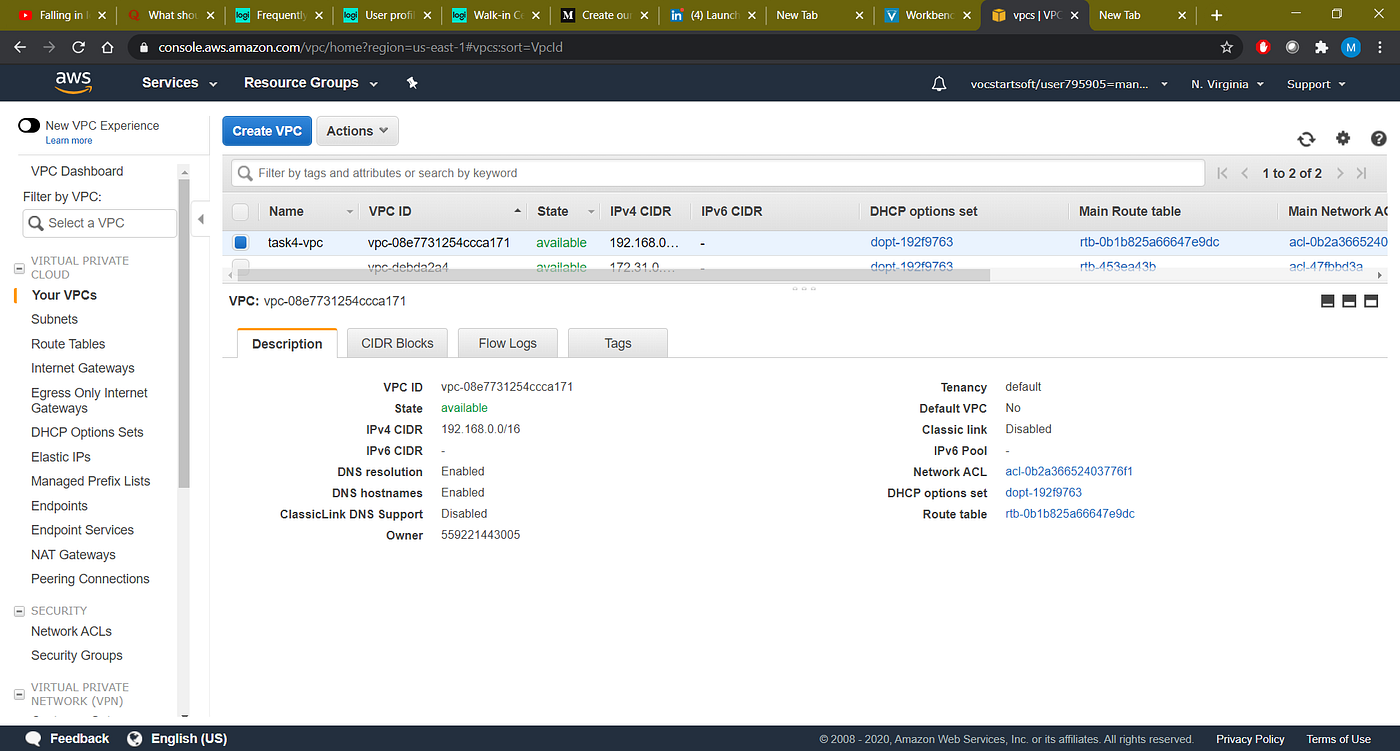Open the preferences gear icon

1343,139
